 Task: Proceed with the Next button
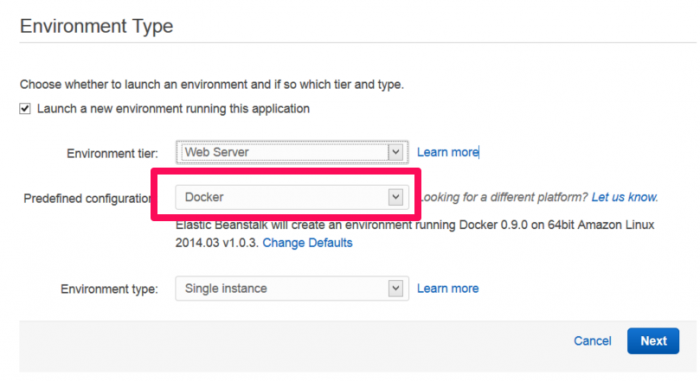pyautogui.click(x=653, y=341)
